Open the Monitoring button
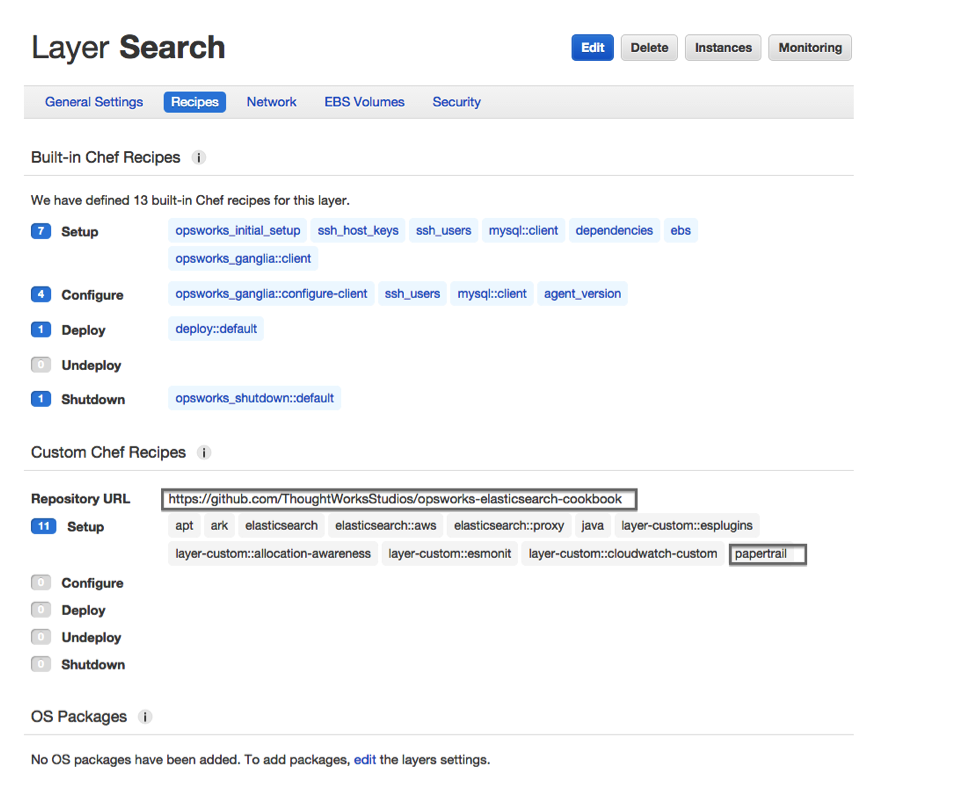 [810, 48]
